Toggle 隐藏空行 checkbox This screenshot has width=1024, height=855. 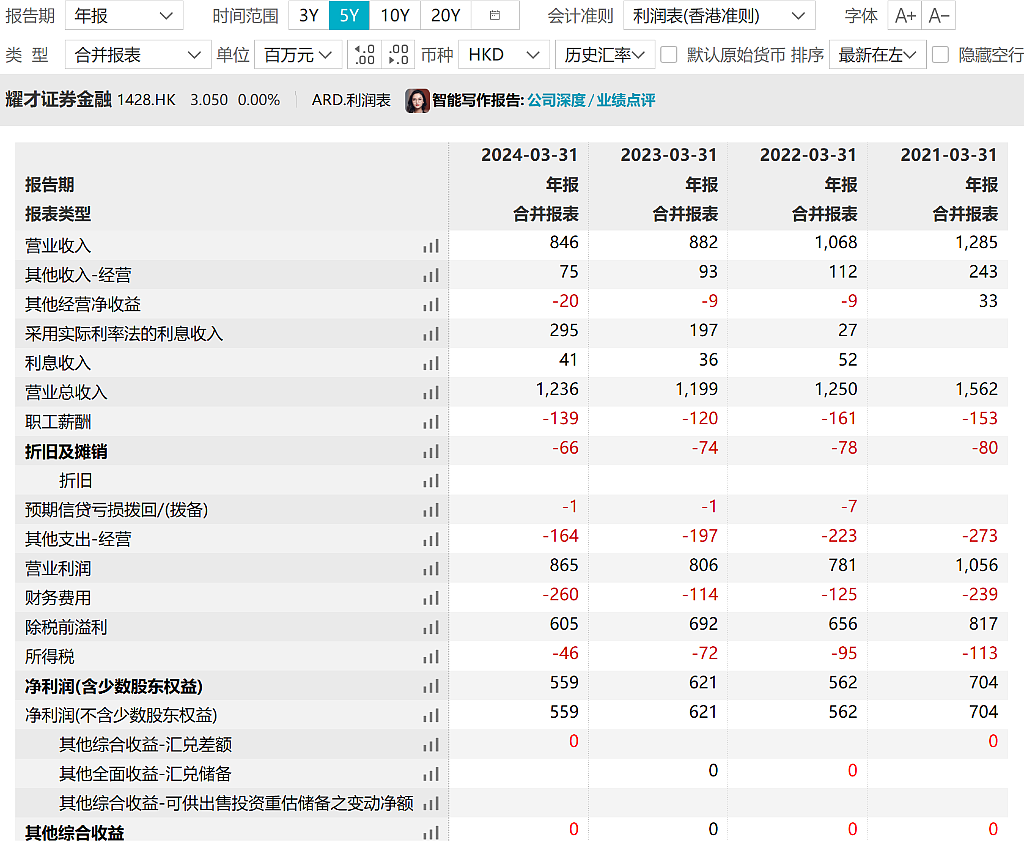tap(940, 55)
